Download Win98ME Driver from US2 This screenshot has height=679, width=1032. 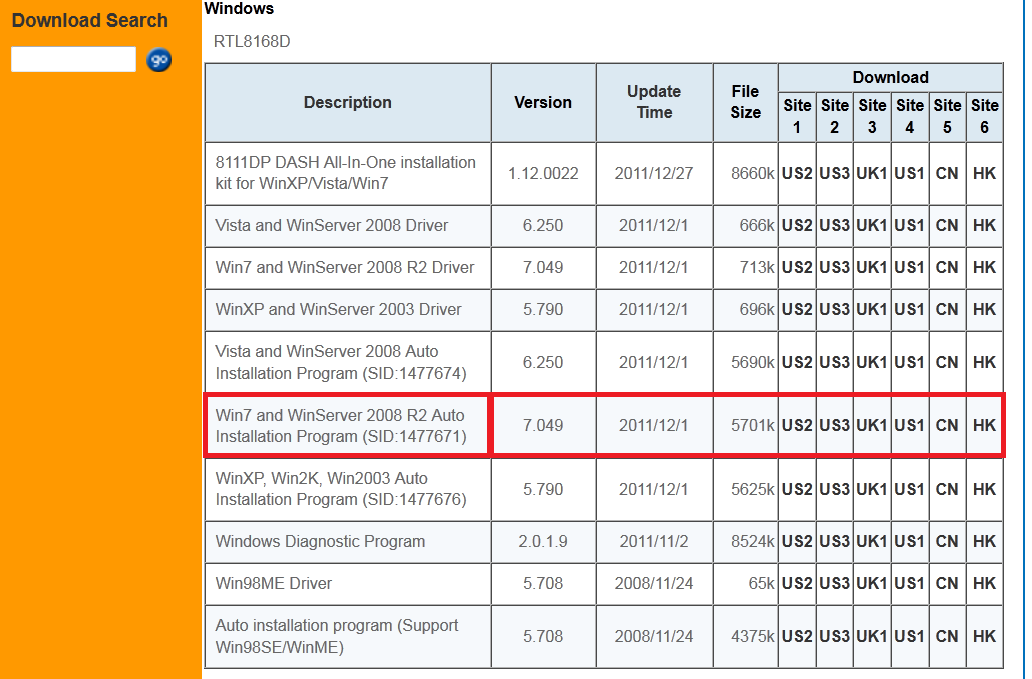coord(797,584)
